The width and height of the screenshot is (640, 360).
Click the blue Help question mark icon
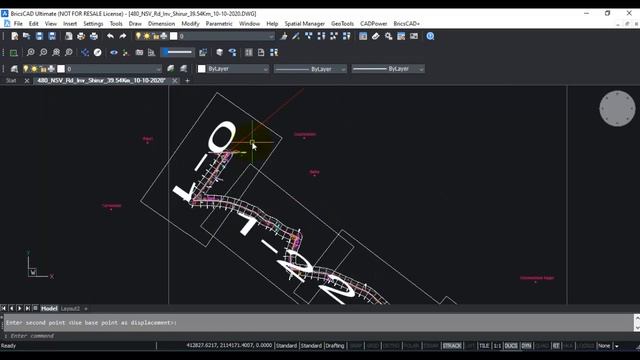coord(430,36)
